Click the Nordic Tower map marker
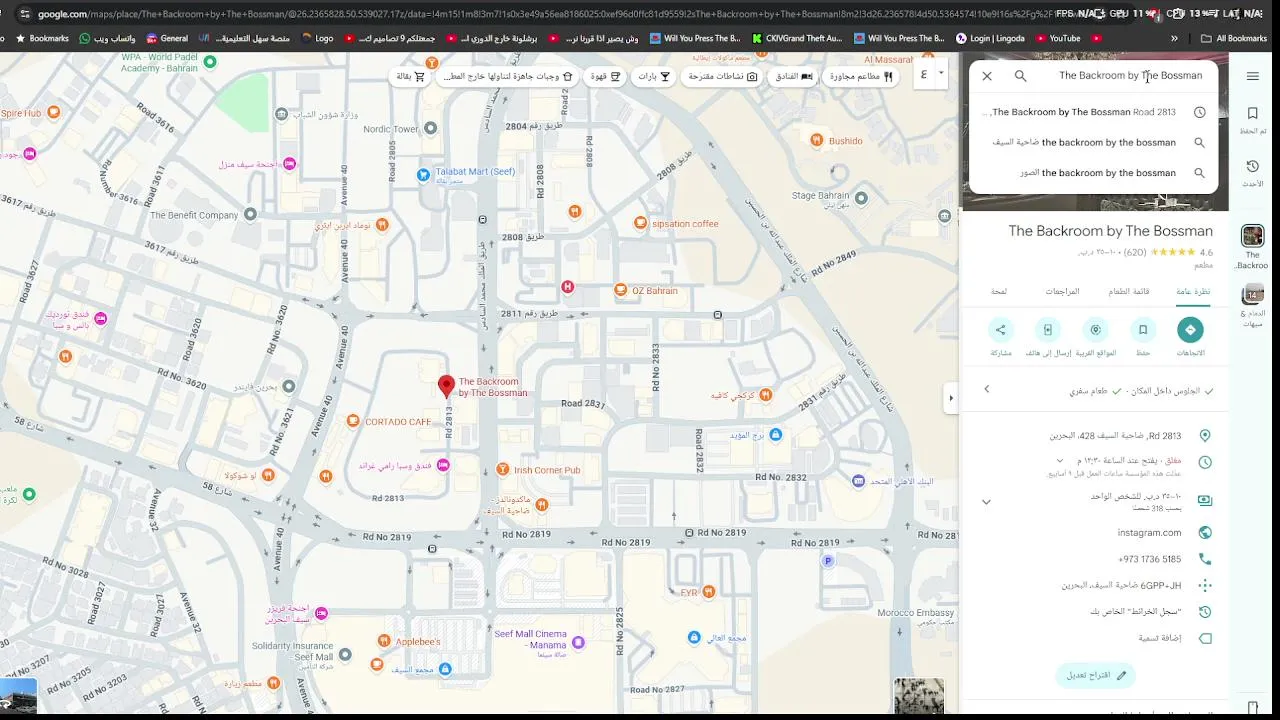 (x=430, y=128)
